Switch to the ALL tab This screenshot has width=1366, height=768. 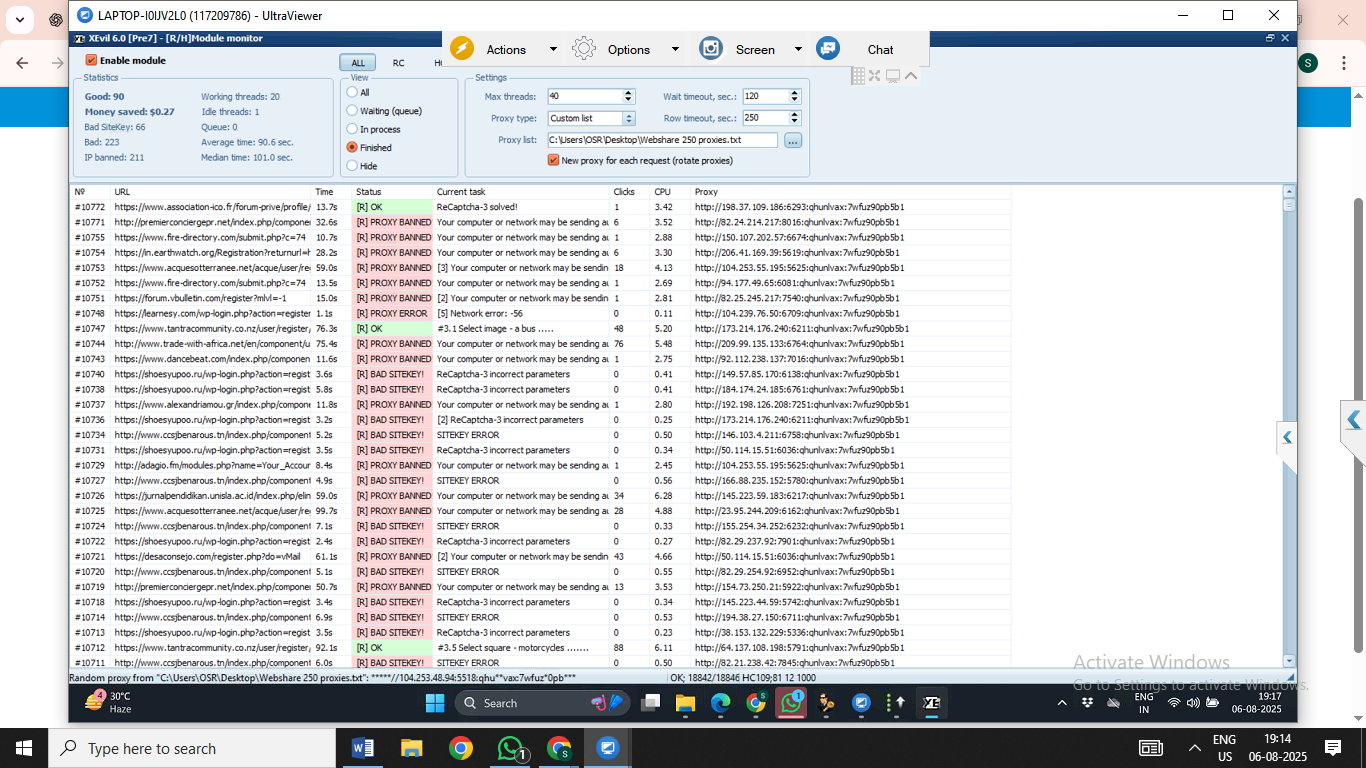tap(358, 63)
